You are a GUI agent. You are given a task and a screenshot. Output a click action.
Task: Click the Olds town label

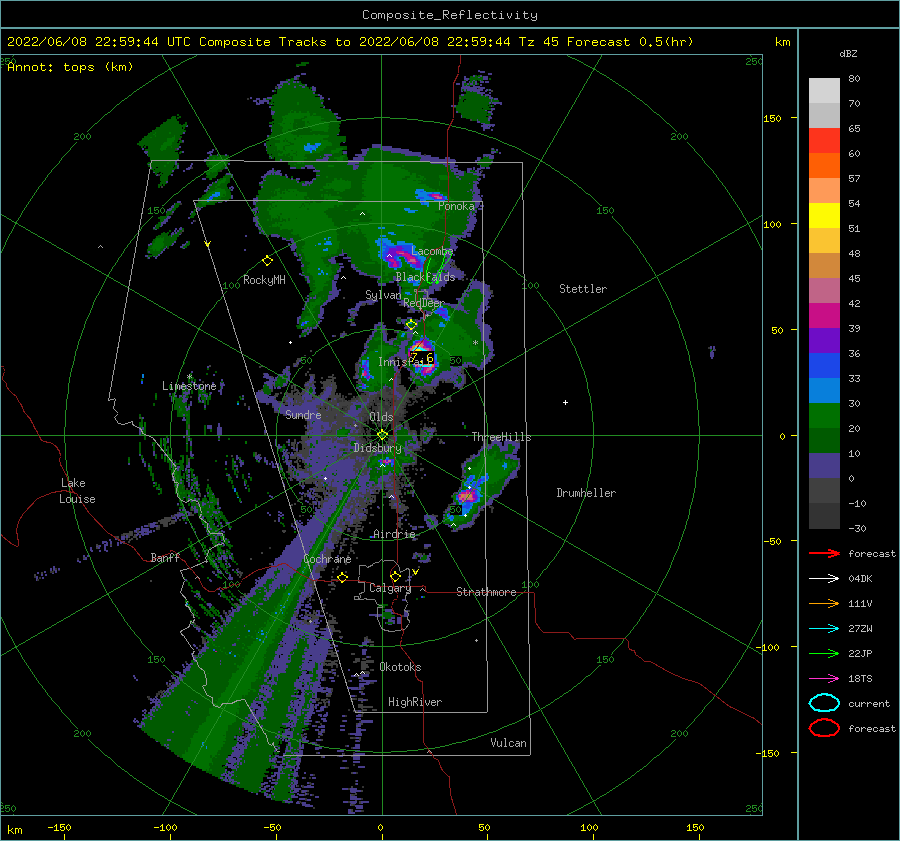pyautogui.click(x=381, y=417)
